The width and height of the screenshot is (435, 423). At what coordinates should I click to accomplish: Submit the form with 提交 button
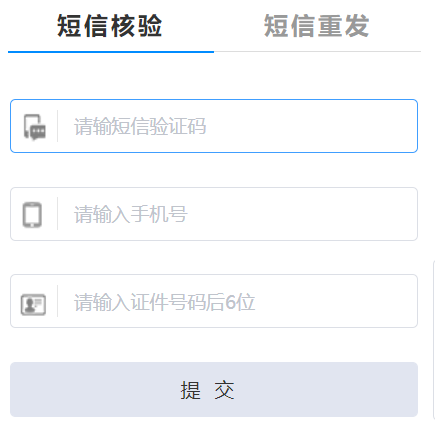click(x=214, y=389)
